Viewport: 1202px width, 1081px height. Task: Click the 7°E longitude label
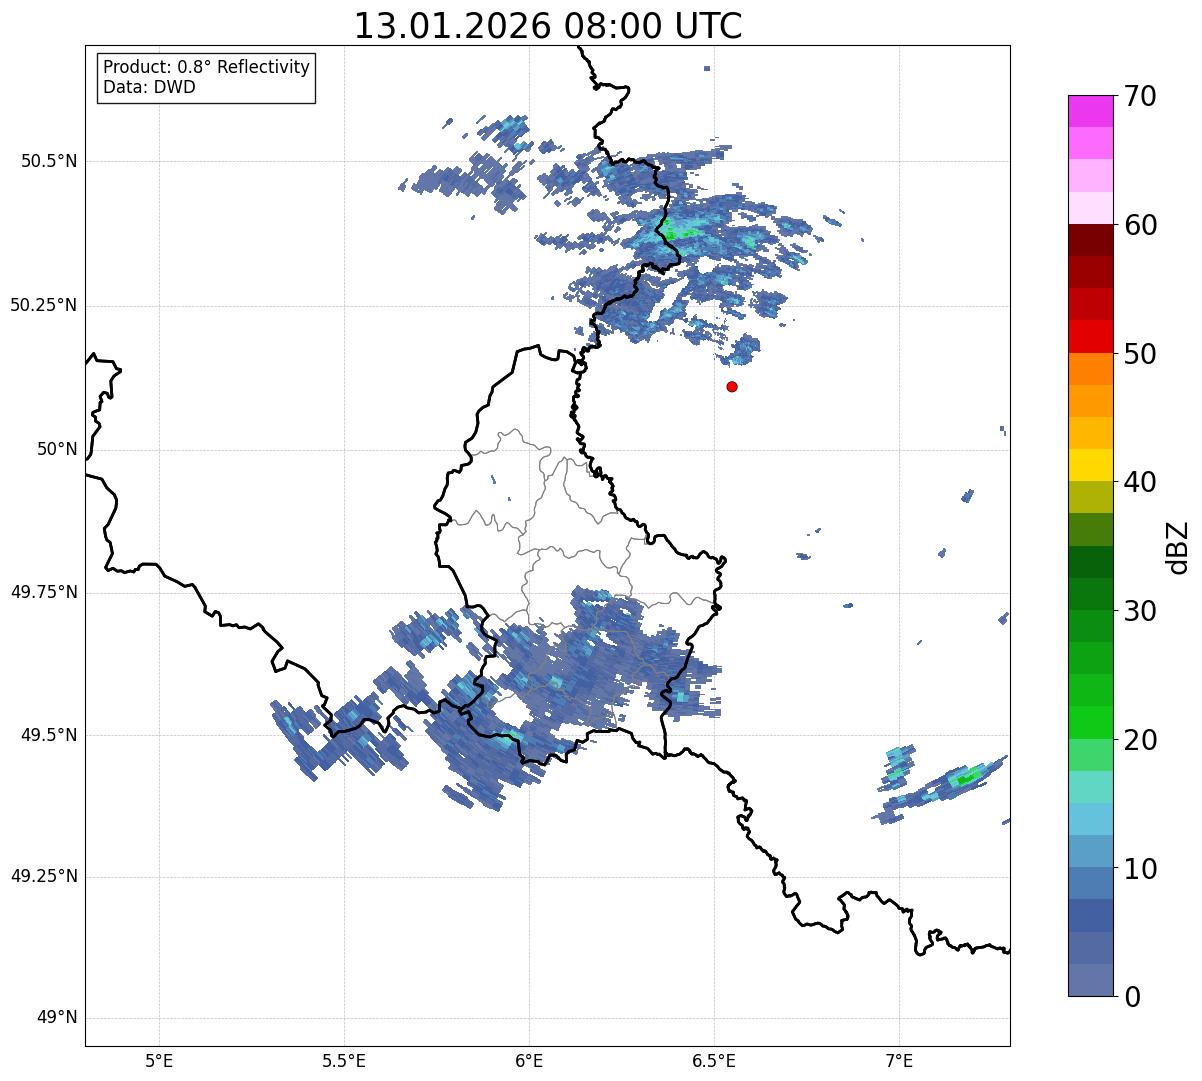[x=899, y=1061]
